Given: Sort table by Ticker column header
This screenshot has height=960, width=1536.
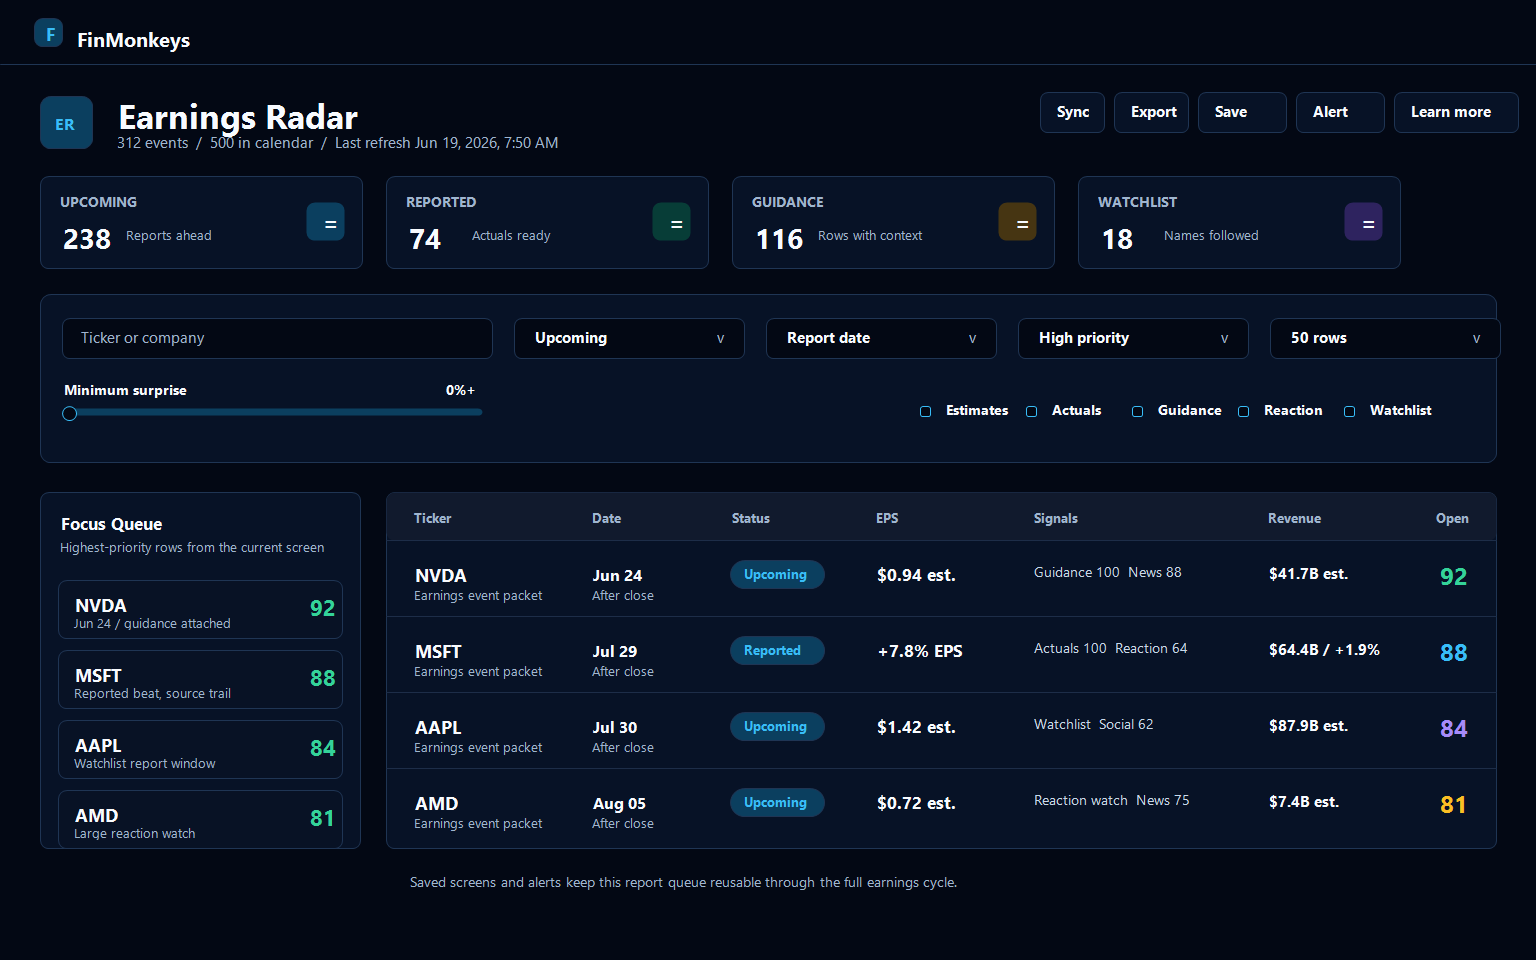Looking at the screenshot, I should coord(433,518).
